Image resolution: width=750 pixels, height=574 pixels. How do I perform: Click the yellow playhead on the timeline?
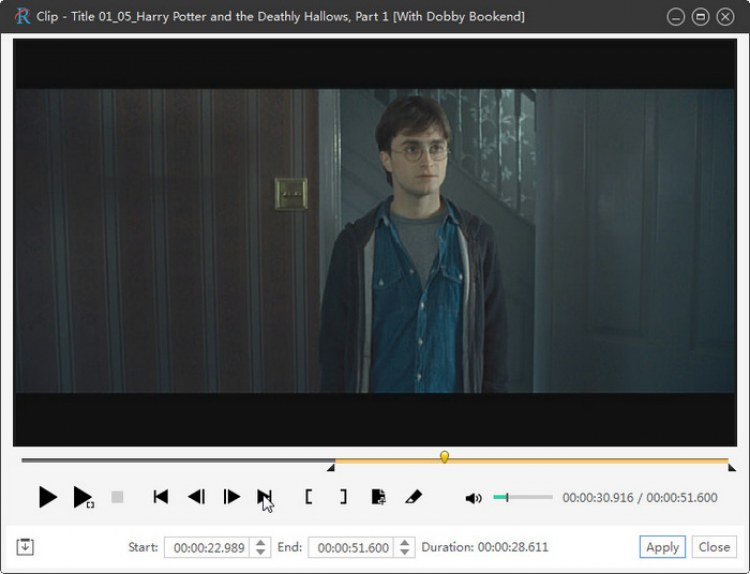click(444, 457)
